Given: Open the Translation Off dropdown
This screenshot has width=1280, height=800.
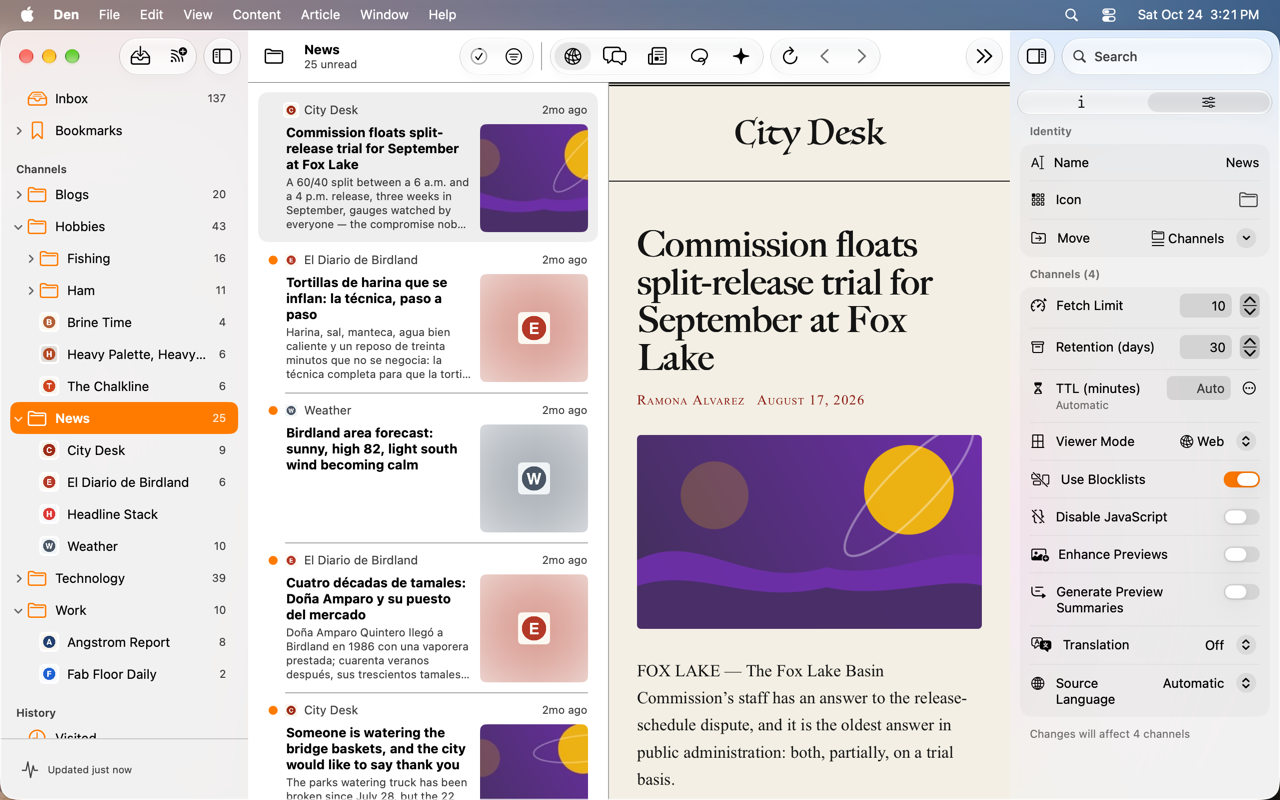Looking at the screenshot, I should pyautogui.click(x=1229, y=645).
